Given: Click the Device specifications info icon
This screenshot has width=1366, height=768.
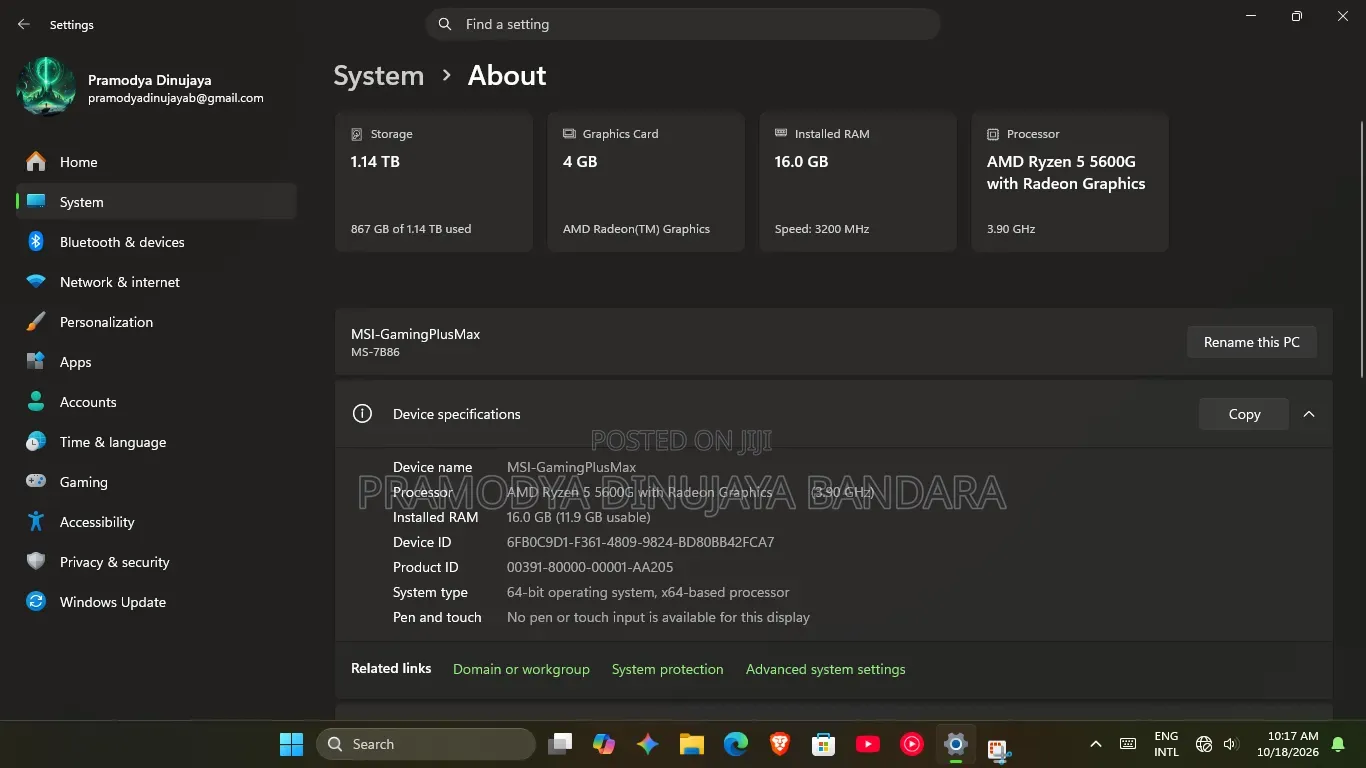Looking at the screenshot, I should [x=363, y=414].
